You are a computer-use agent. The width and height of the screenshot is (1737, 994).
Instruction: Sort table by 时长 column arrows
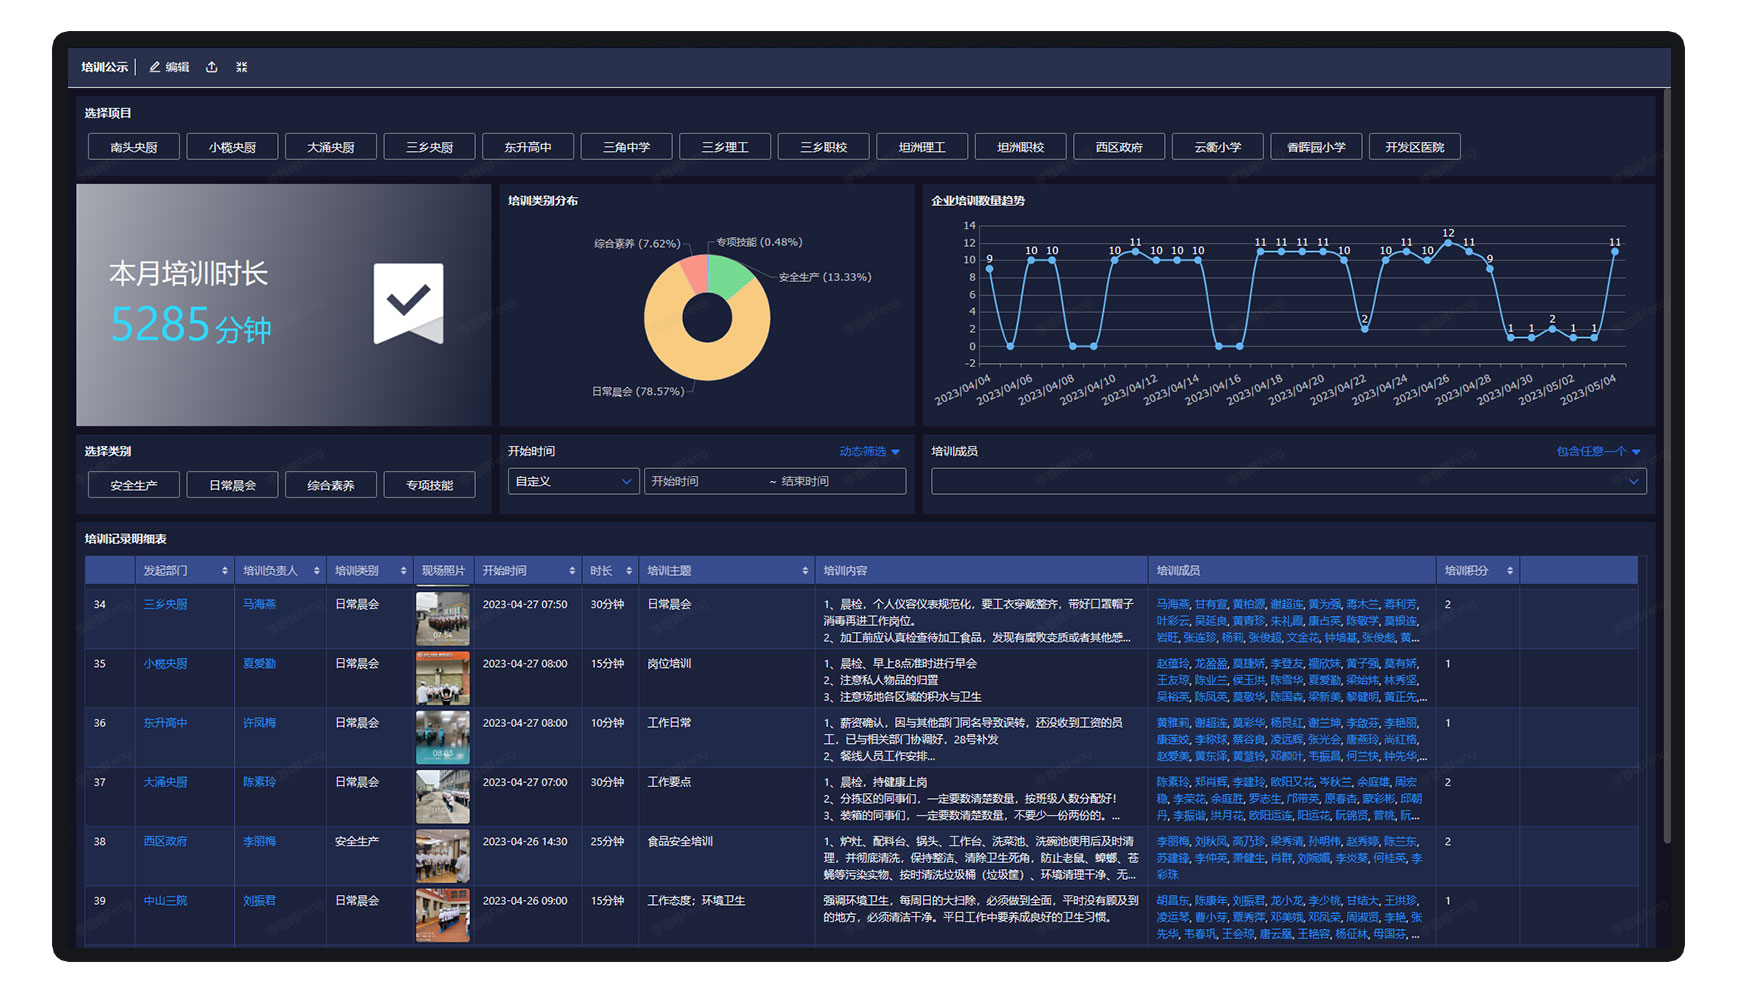pos(629,571)
